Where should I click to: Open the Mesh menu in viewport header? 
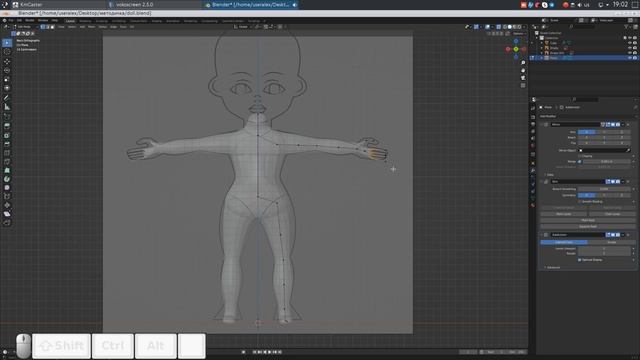click(91, 27)
